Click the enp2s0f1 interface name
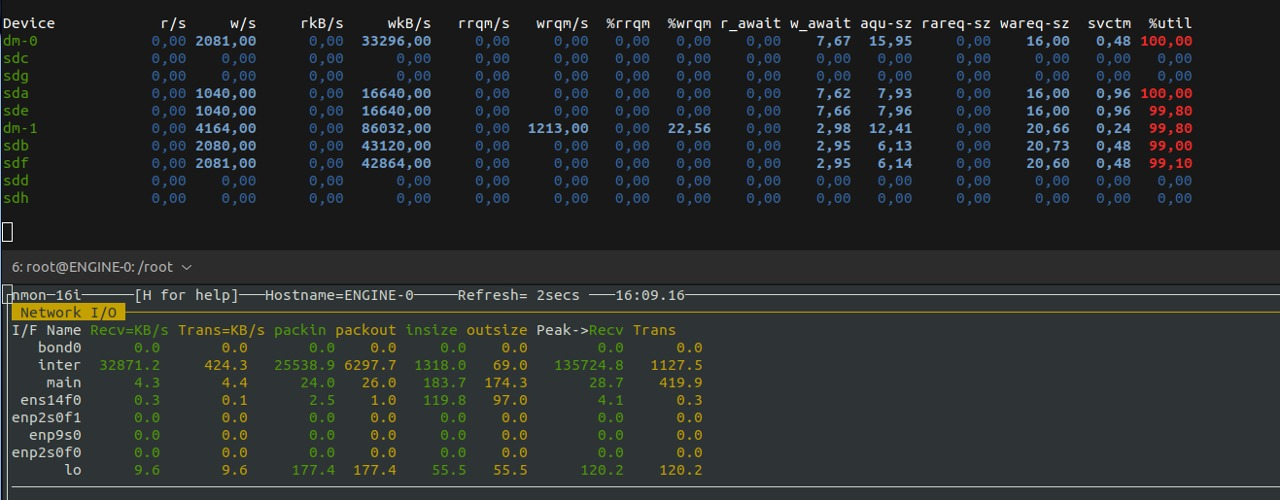The width and height of the screenshot is (1280, 500). 47,417
